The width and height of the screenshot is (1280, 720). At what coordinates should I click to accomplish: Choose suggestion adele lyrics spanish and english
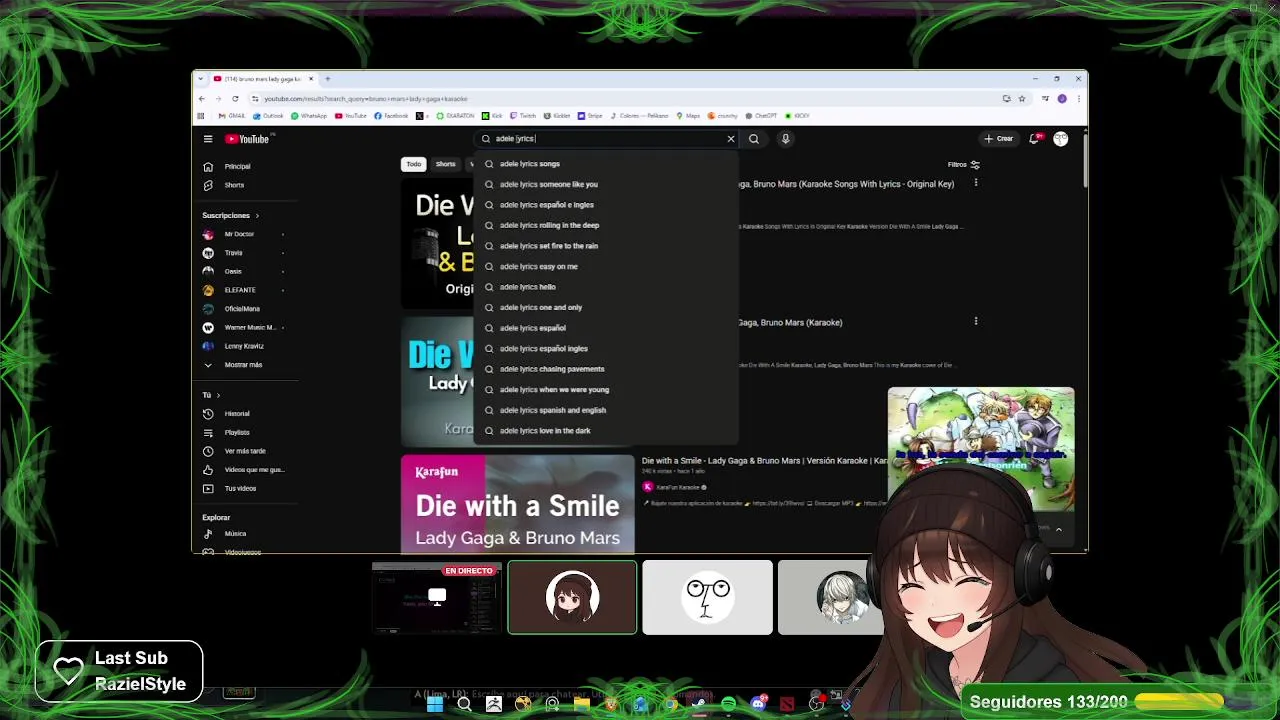(x=607, y=410)
